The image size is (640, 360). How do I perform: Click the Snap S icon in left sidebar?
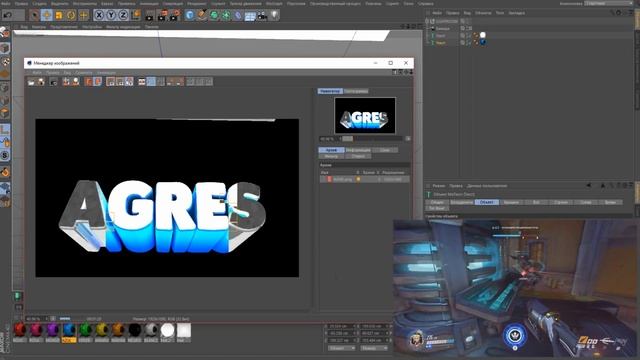(5, 156)
